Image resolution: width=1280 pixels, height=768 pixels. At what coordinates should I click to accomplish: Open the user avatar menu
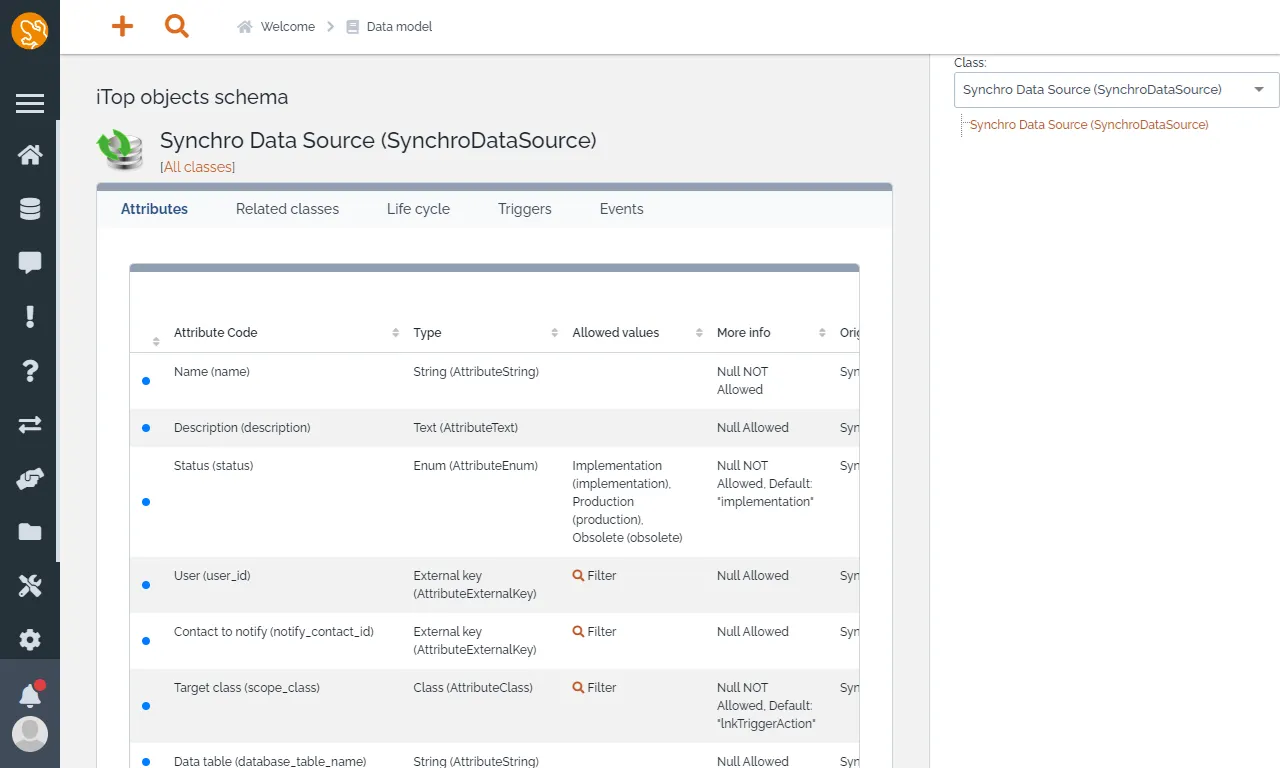pyautogui.click(x=30, y=734)
